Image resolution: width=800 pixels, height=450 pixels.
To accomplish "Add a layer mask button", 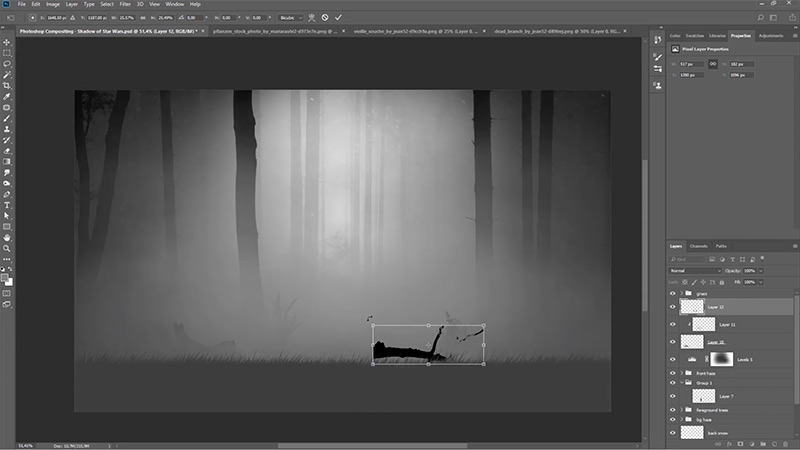I will click(740, 444).
